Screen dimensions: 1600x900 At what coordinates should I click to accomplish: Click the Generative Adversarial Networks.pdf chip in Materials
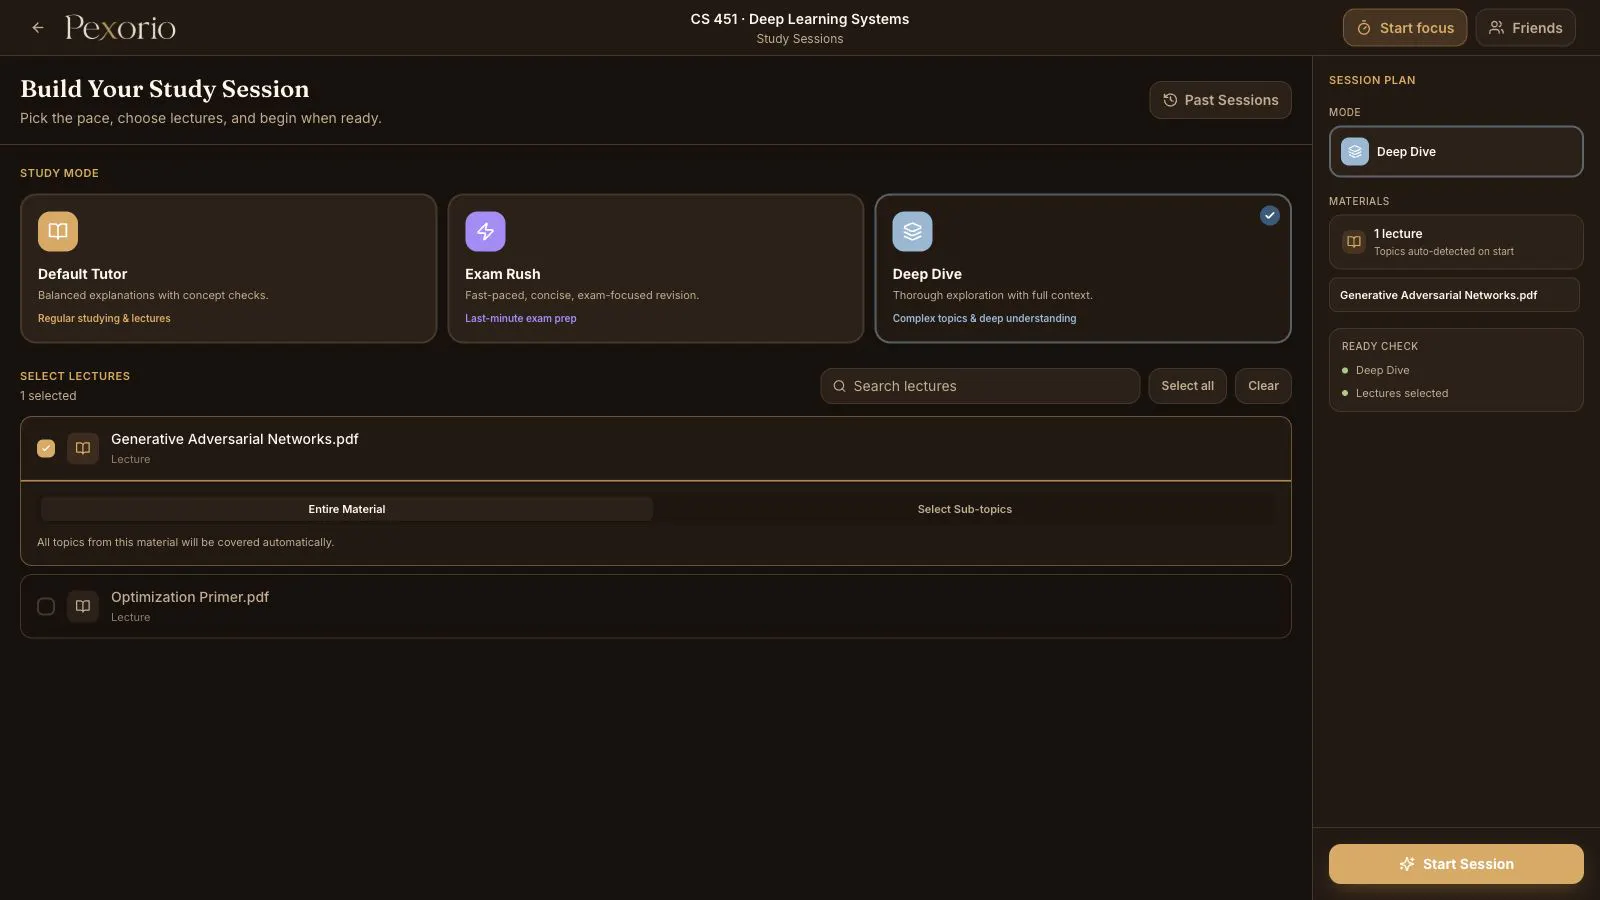click(1454, 295)
